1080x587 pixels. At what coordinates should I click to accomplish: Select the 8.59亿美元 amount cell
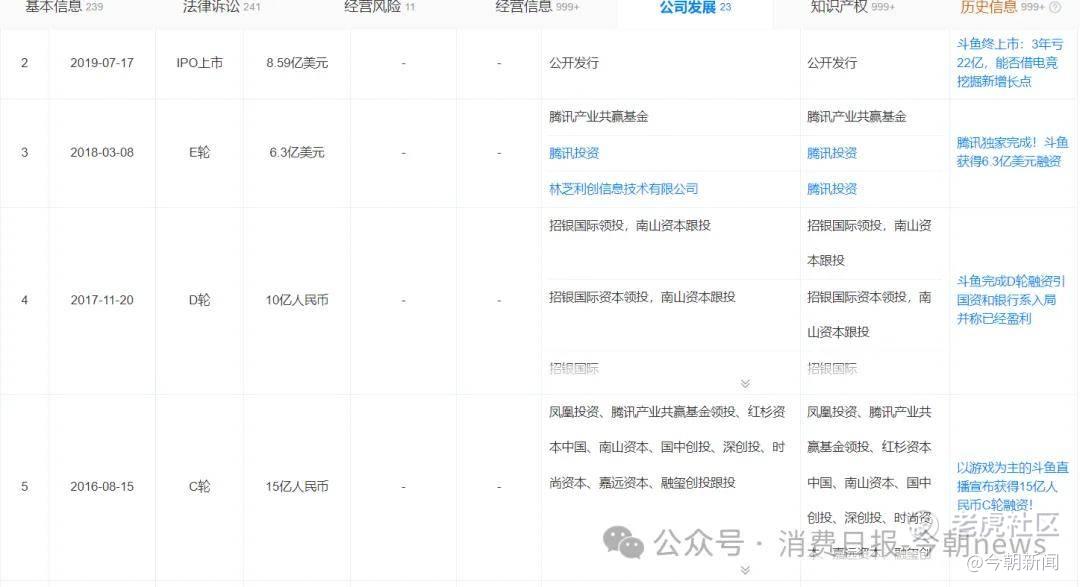coord(297,63)
